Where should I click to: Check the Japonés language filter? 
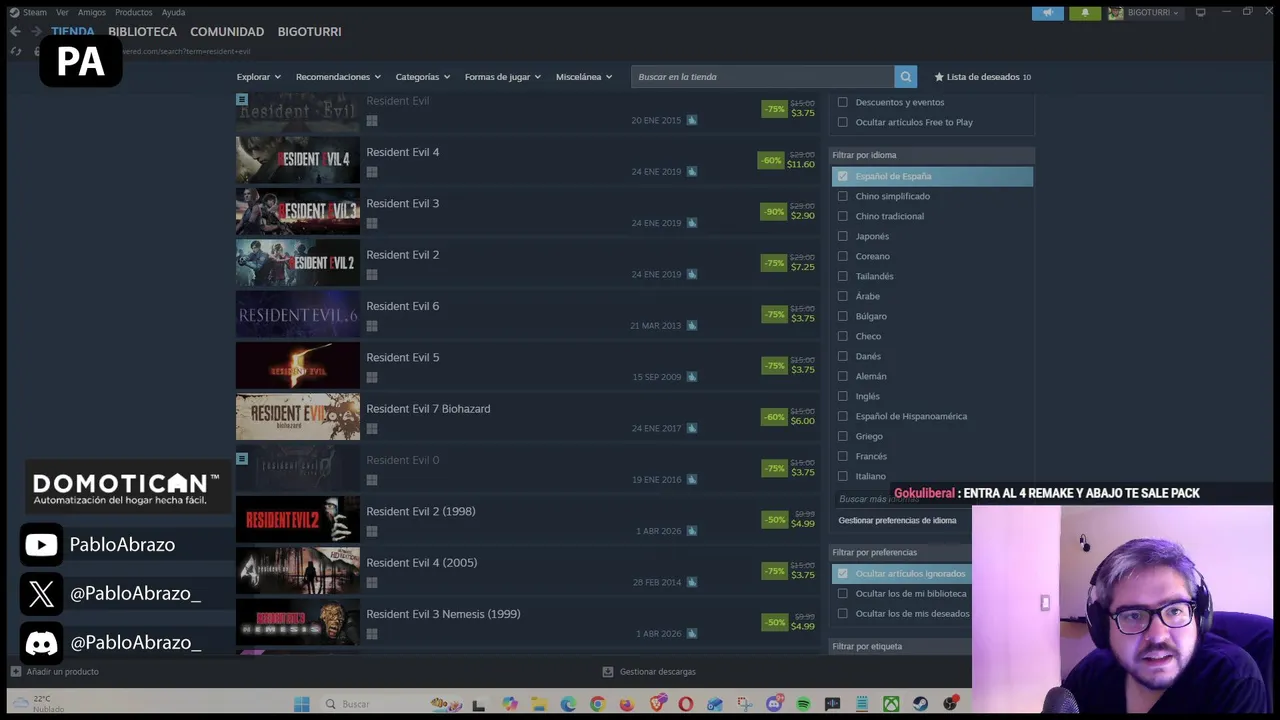pyautogui.click(x=842, y=236)
